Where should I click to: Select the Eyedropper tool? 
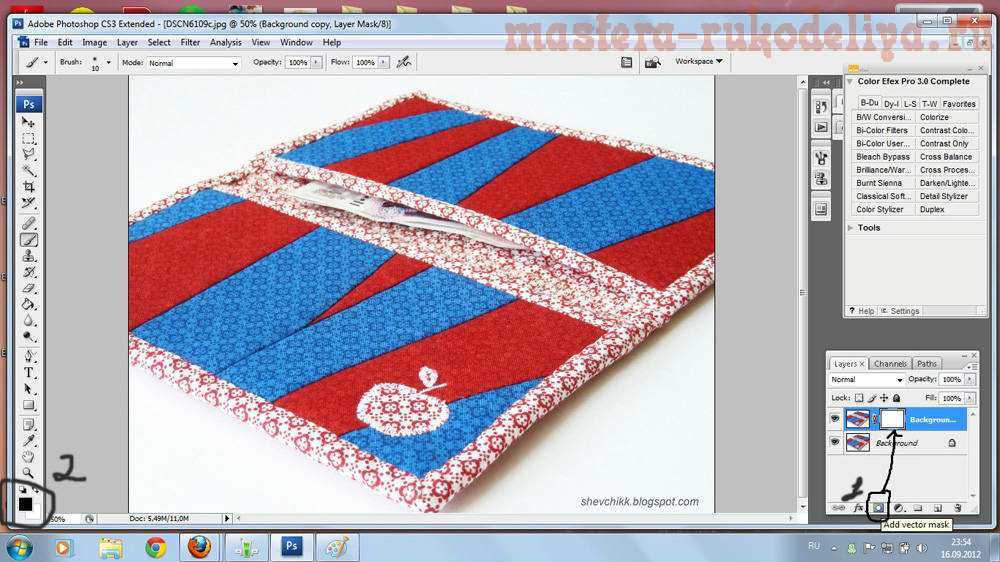pos(28,441)
